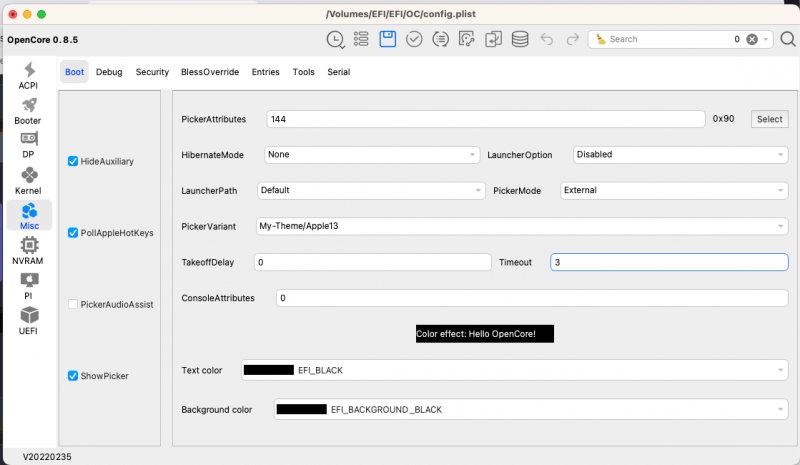Click the Save floppy disk toolbar icon

(x=387, y=39)
